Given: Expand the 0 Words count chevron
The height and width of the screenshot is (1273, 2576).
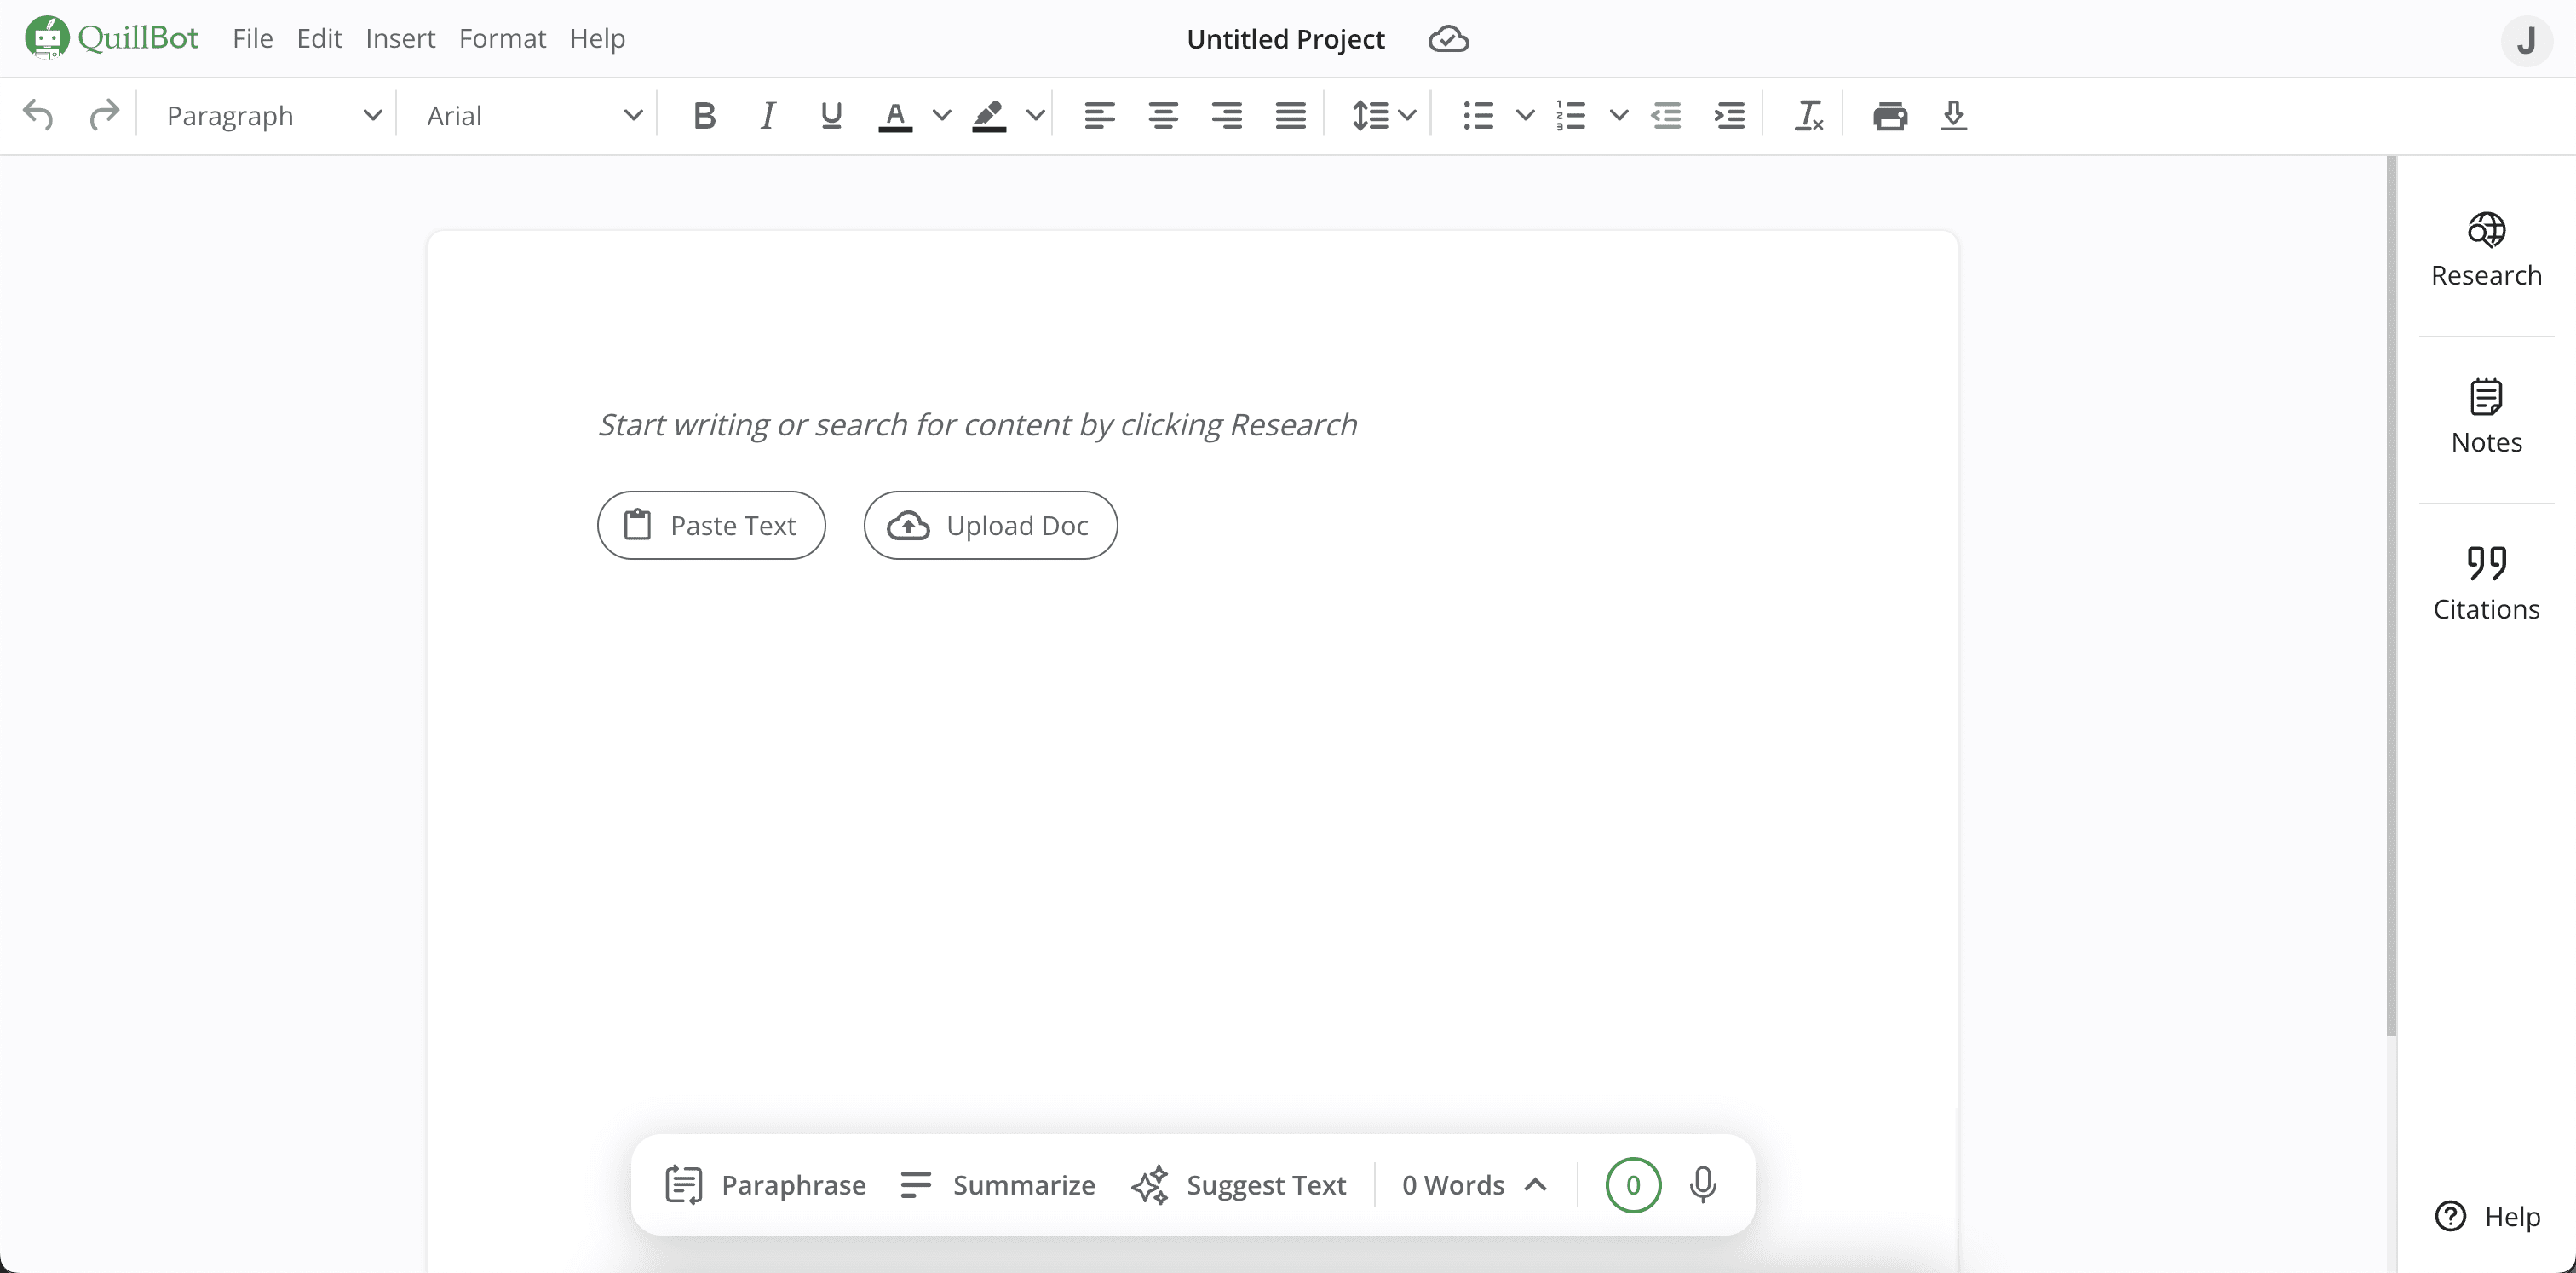Looking at the screenshot, I should 1535,1185.
